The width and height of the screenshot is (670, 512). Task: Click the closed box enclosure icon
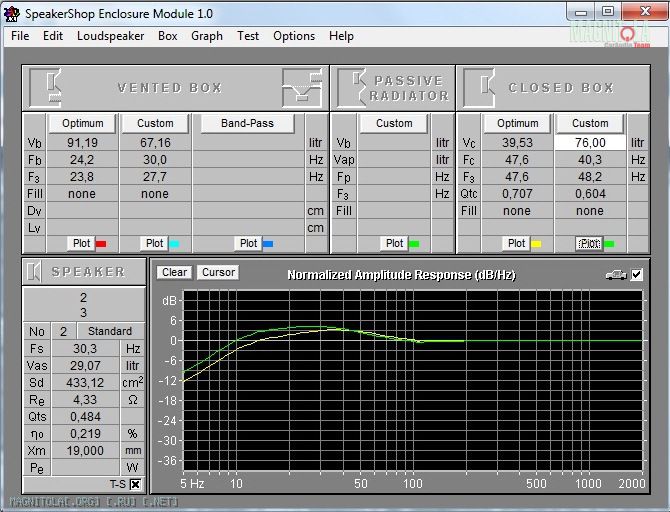(479, 87)
